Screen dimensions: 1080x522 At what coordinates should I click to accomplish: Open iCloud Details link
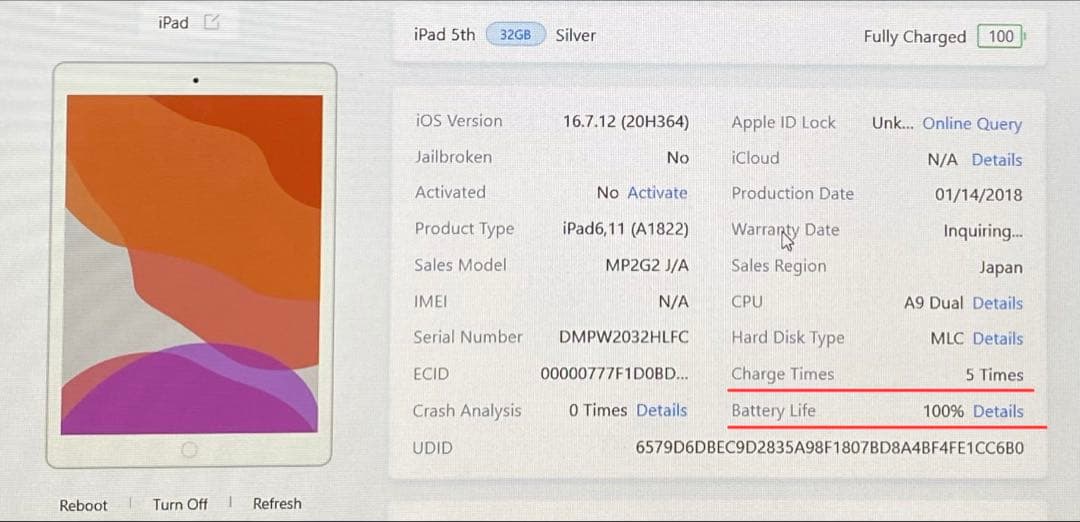[997, 160]
